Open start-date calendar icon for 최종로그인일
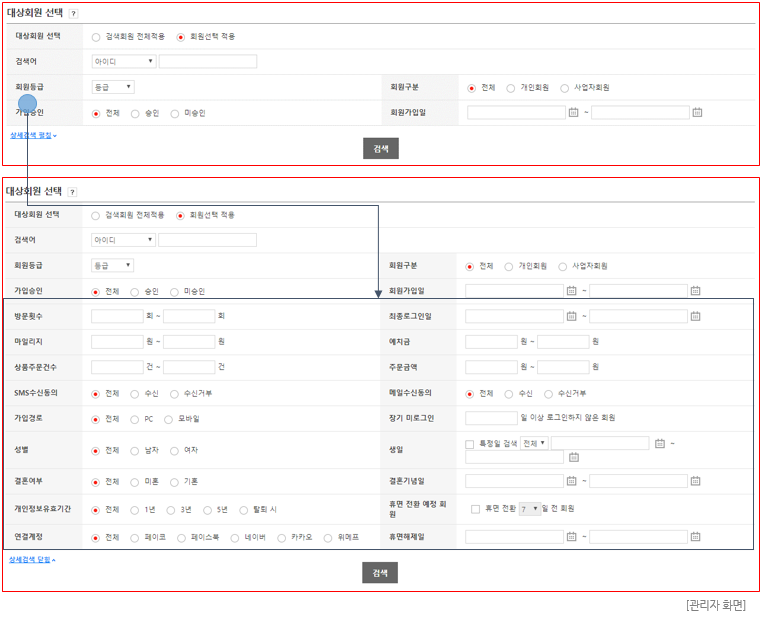 click(x=571, y=316)
